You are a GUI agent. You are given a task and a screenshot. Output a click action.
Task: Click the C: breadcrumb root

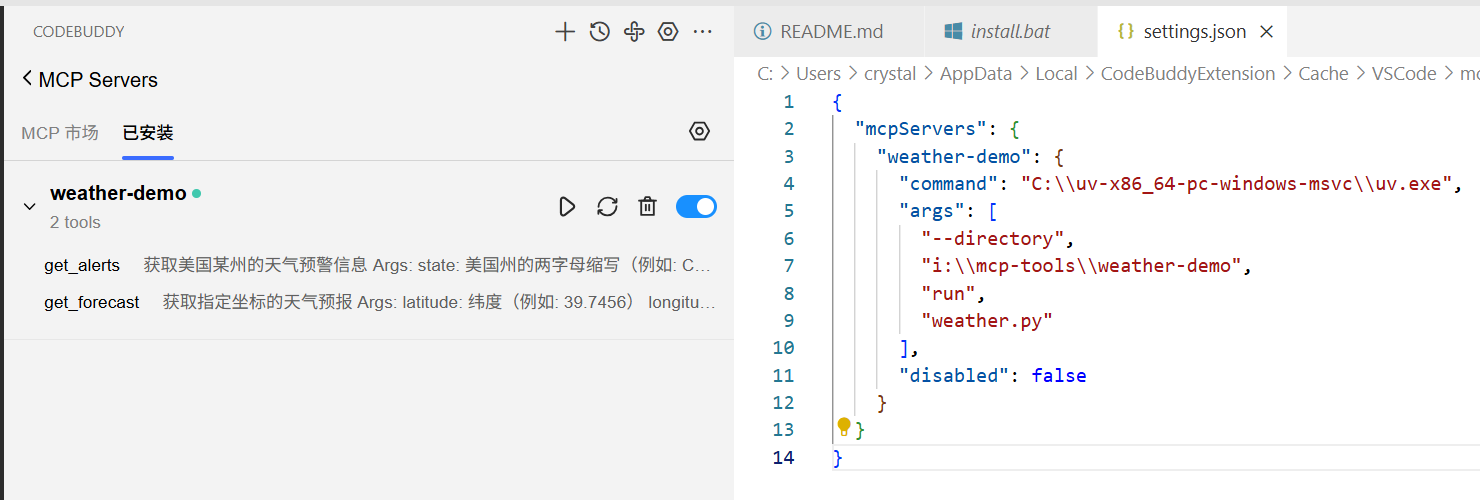(x=765, y=74)
